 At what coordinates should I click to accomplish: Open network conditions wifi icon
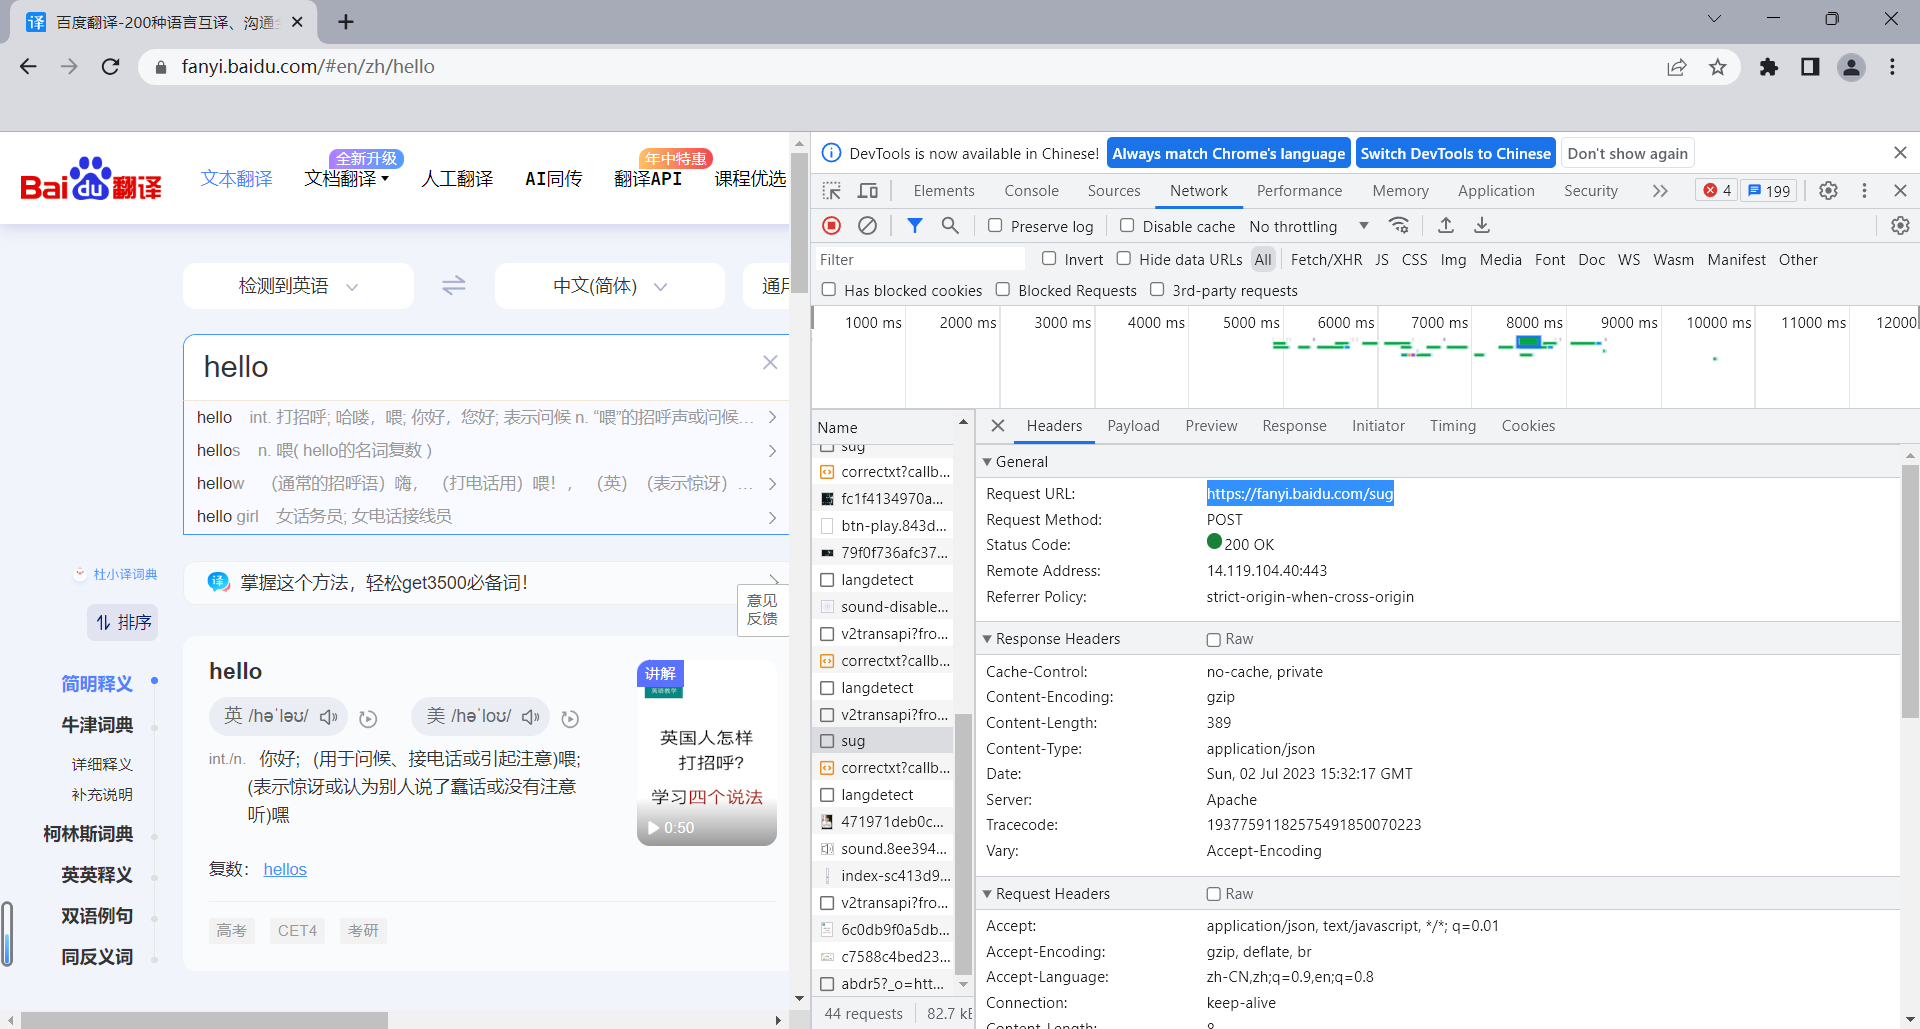click(1399, 226)
